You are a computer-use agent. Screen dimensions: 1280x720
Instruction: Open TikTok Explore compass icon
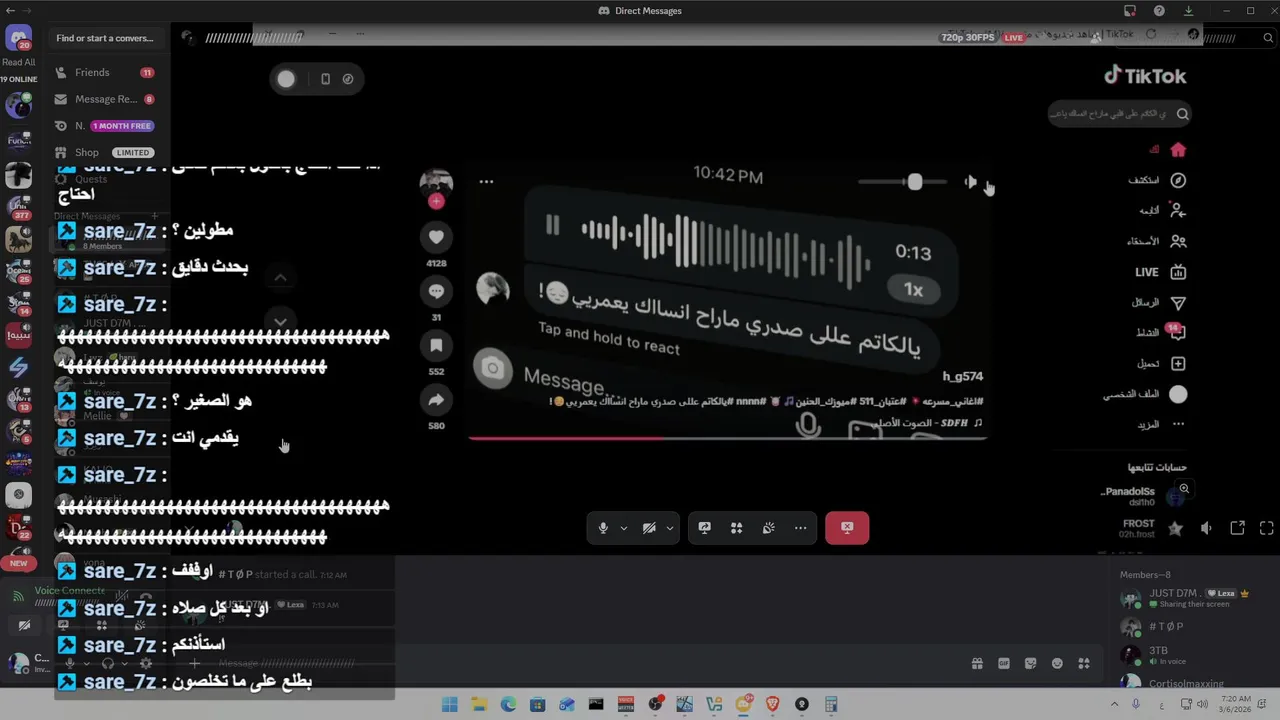tap(1178, 180)
